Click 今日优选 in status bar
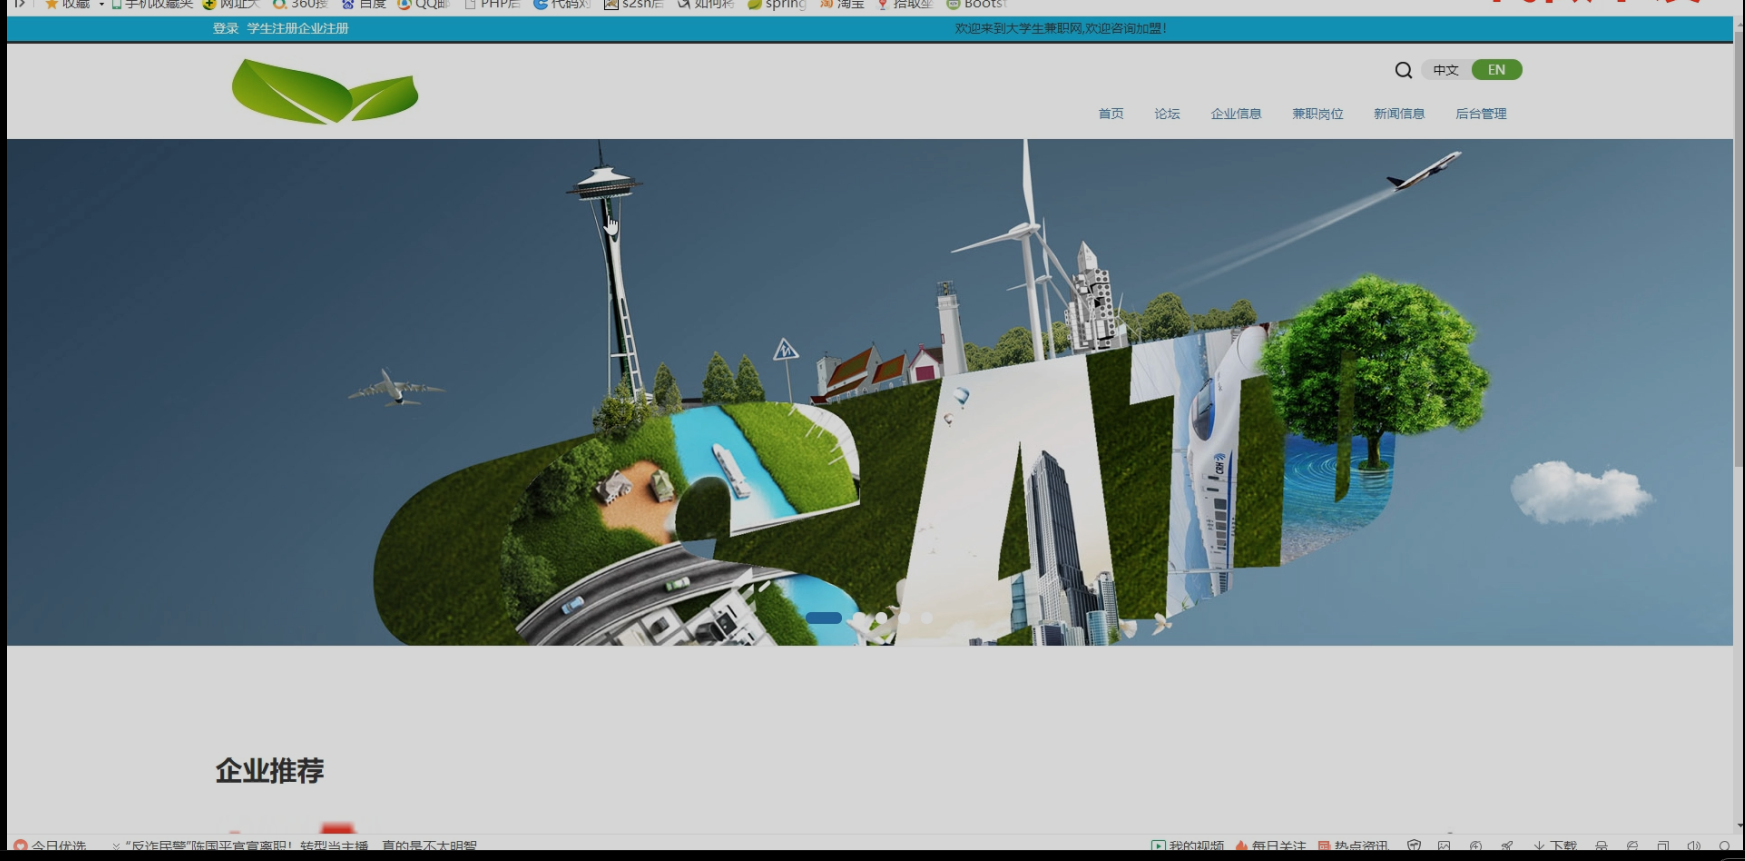1745x861 pixels. [50, 846]
